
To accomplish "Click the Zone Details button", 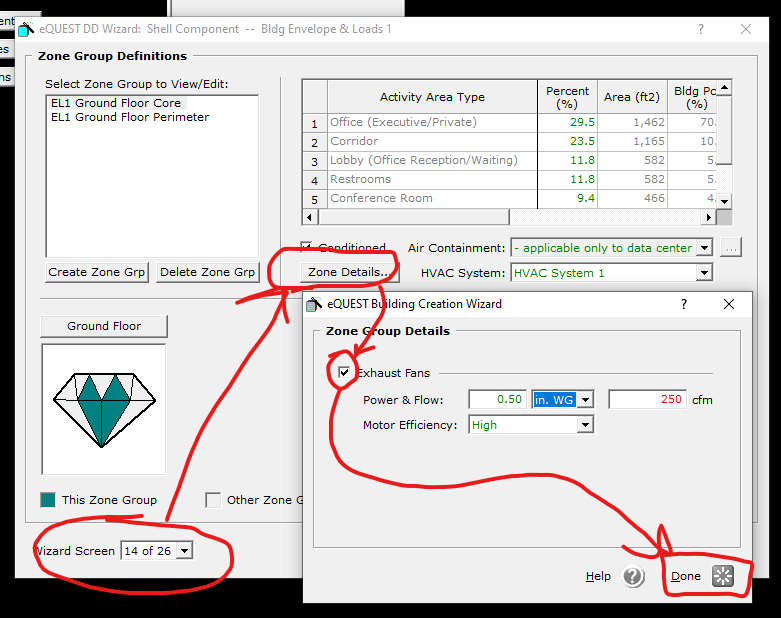I will coord(349,272).
